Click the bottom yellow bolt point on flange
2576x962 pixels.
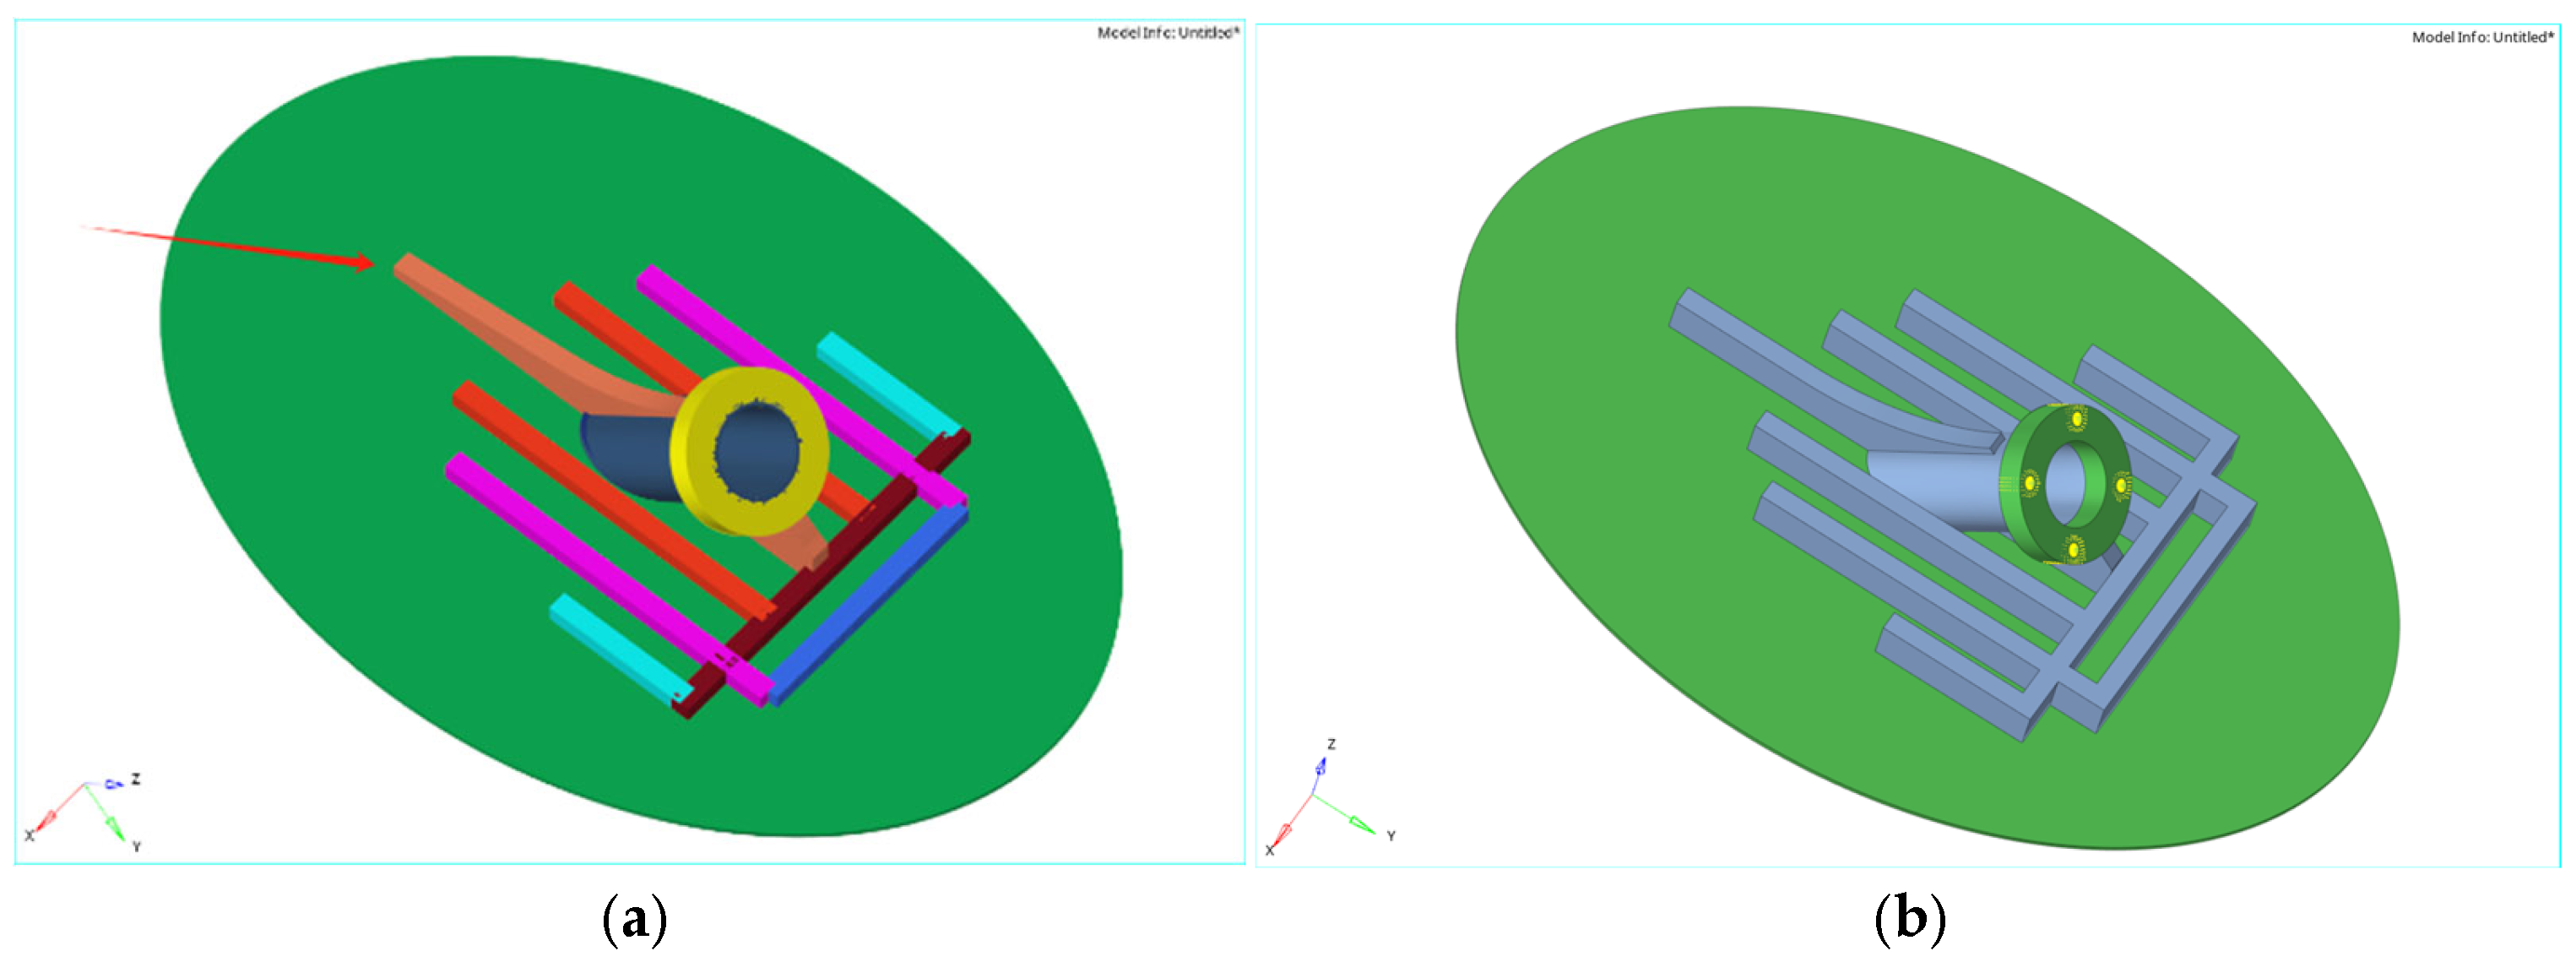2073,549
